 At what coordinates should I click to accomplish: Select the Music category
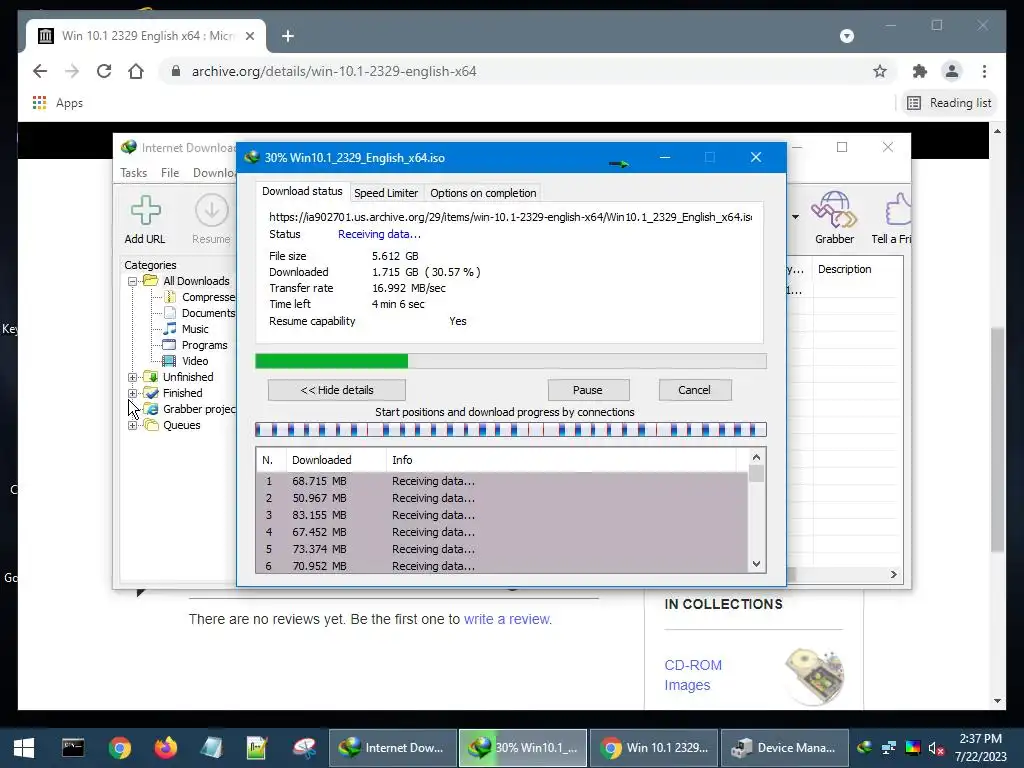(x=186, y=329)
